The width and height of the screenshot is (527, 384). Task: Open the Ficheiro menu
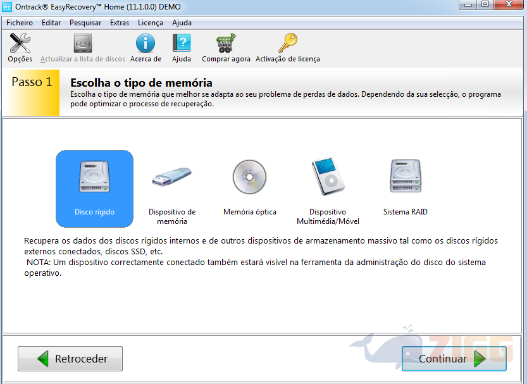[x=19, y=23]
